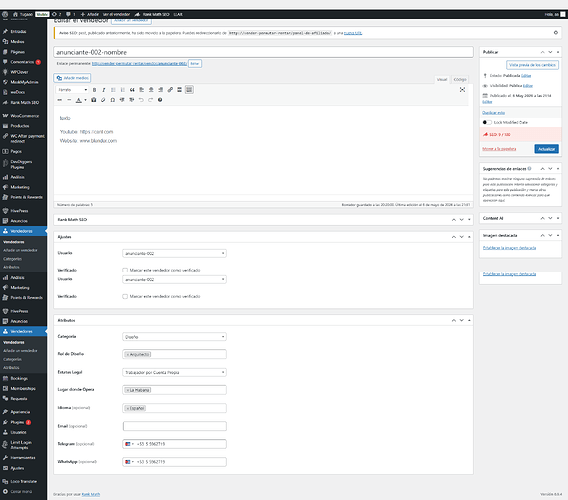
Task: Open WooCommerce in sidebar menu
Action: coord(24,116)
